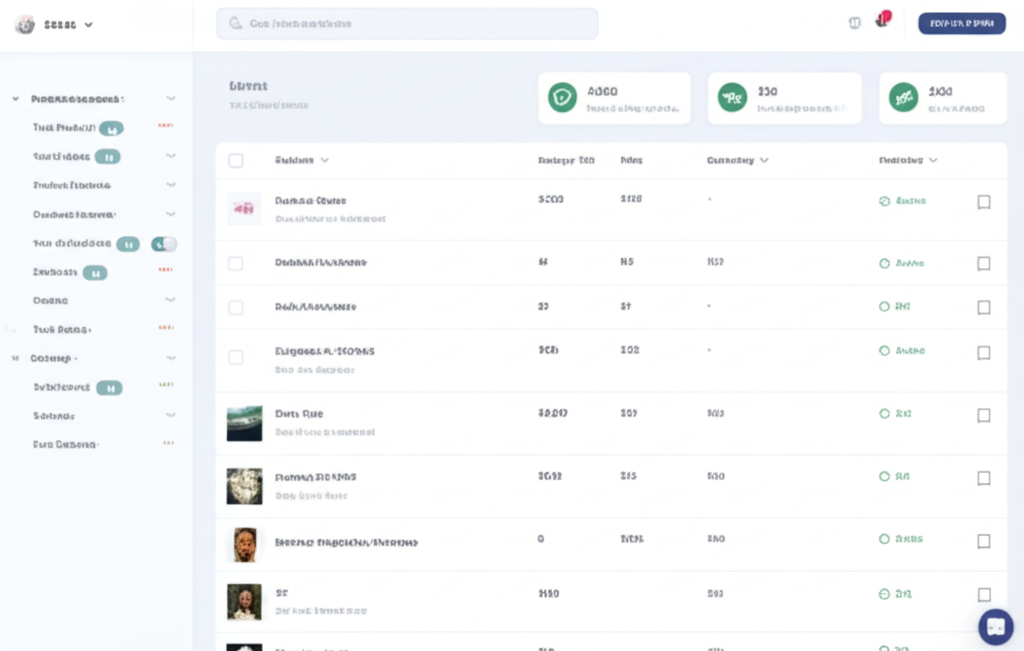Click green icon in the rightmost summary card
This screenshot has width=1024, height=651.
click(904, 97)
